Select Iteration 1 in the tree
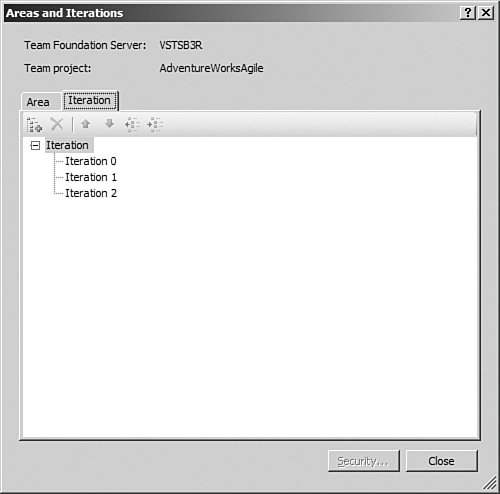Image resolution: width=500 pixels, height=494 pixels. 91,177
